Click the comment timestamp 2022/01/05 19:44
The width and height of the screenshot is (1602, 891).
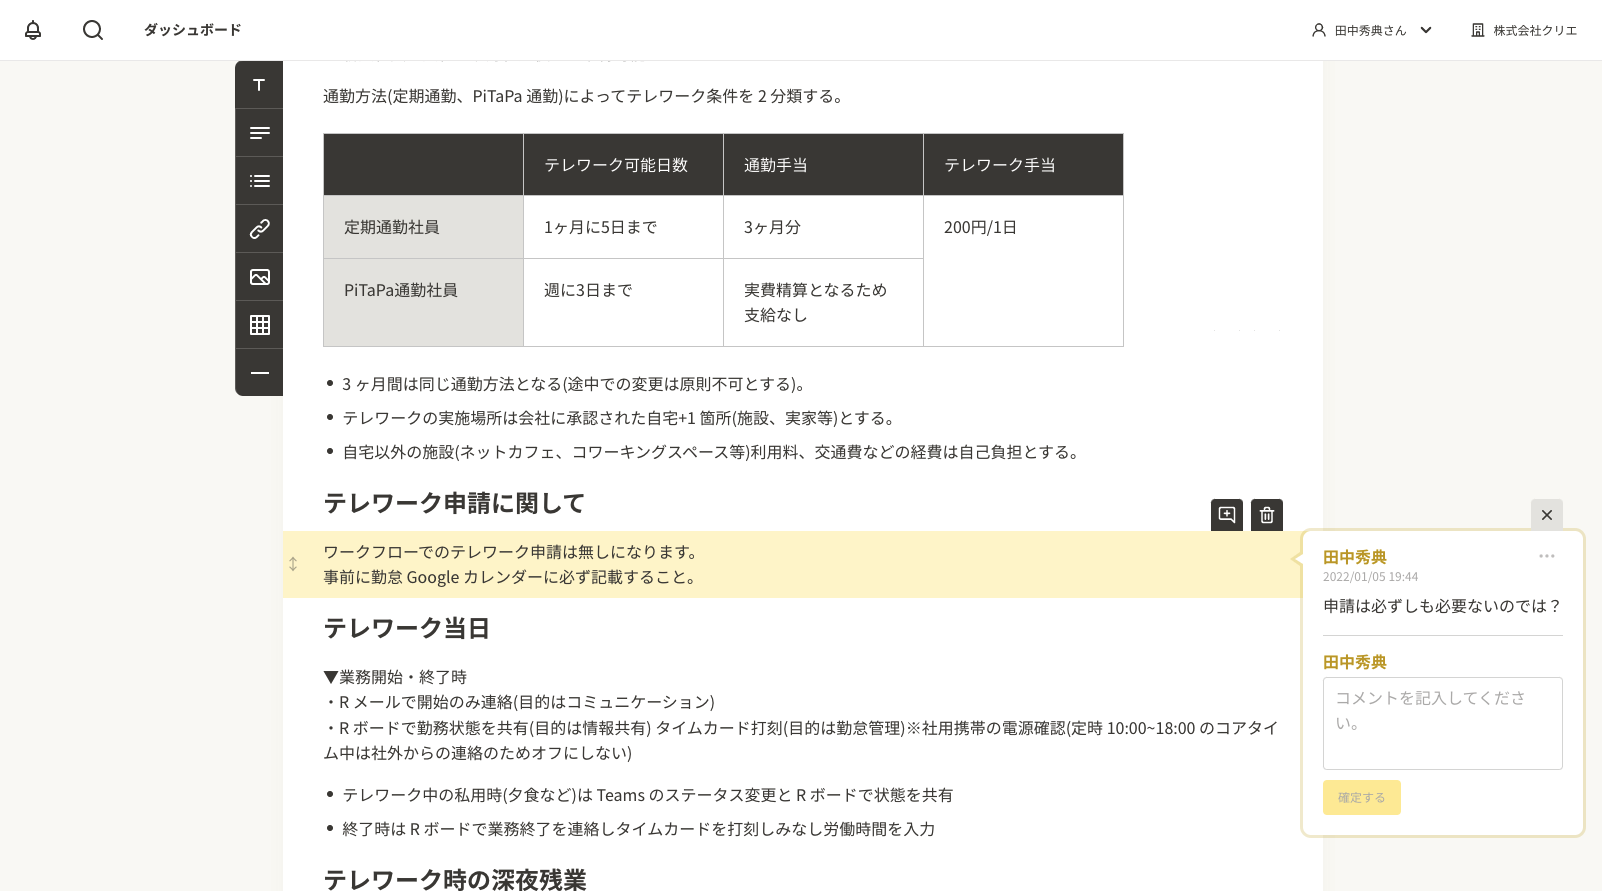click(x=1370, y=577)
